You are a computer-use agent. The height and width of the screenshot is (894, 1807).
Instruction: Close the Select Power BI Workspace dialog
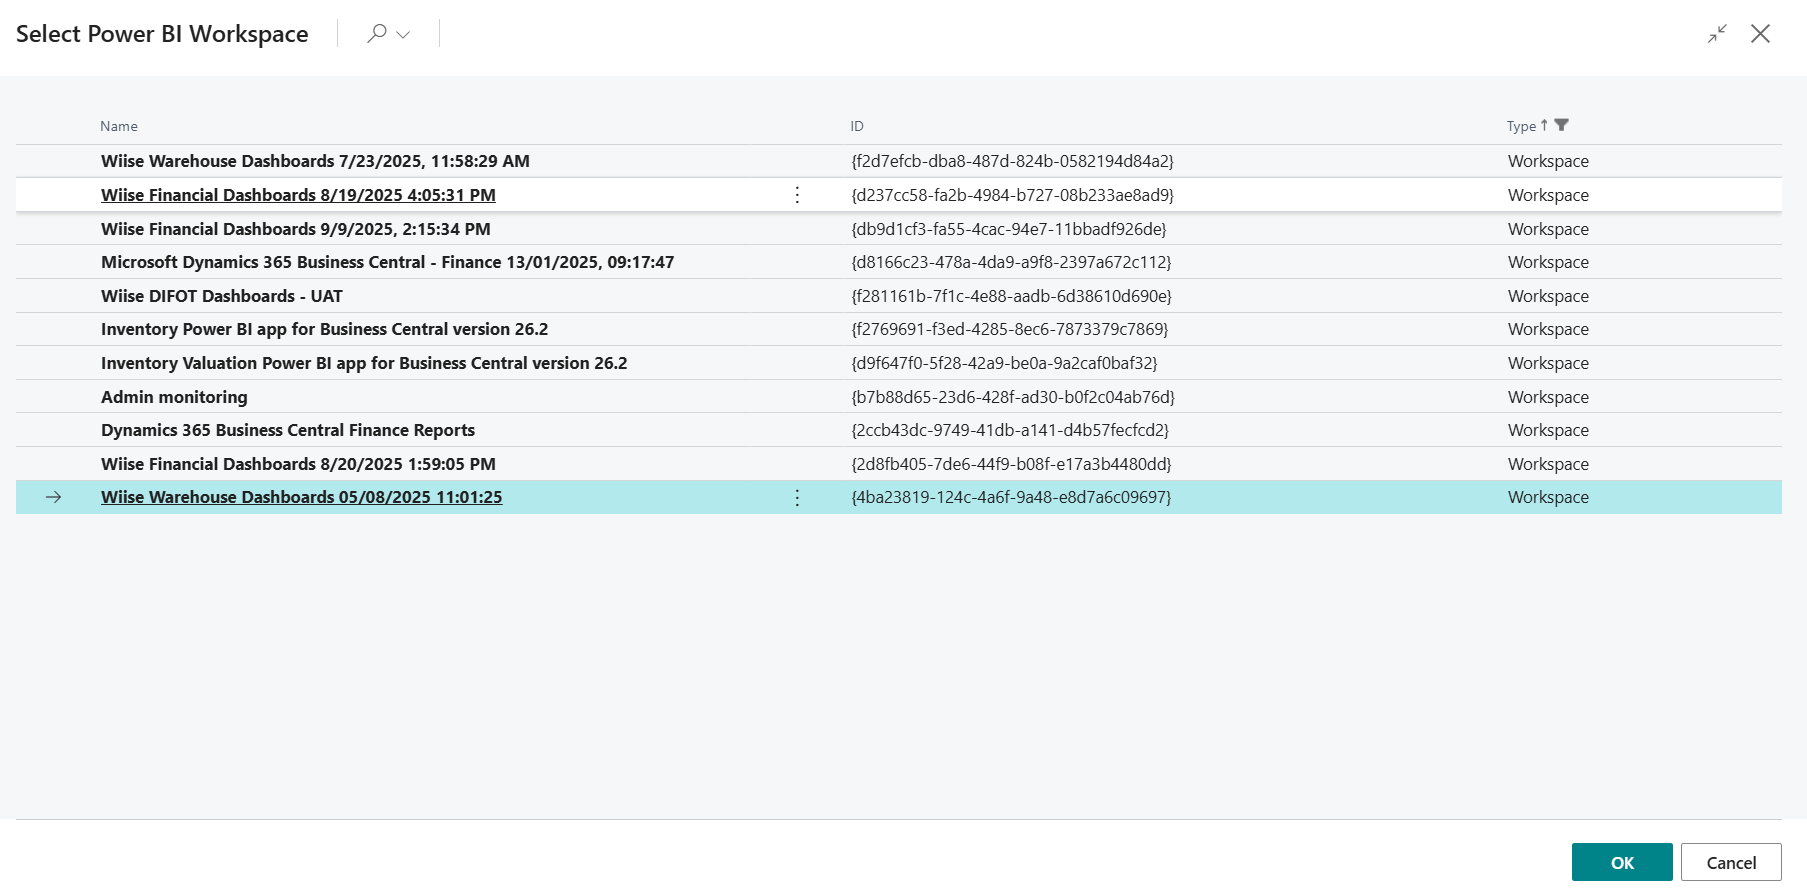click(x=1760, y=34)
